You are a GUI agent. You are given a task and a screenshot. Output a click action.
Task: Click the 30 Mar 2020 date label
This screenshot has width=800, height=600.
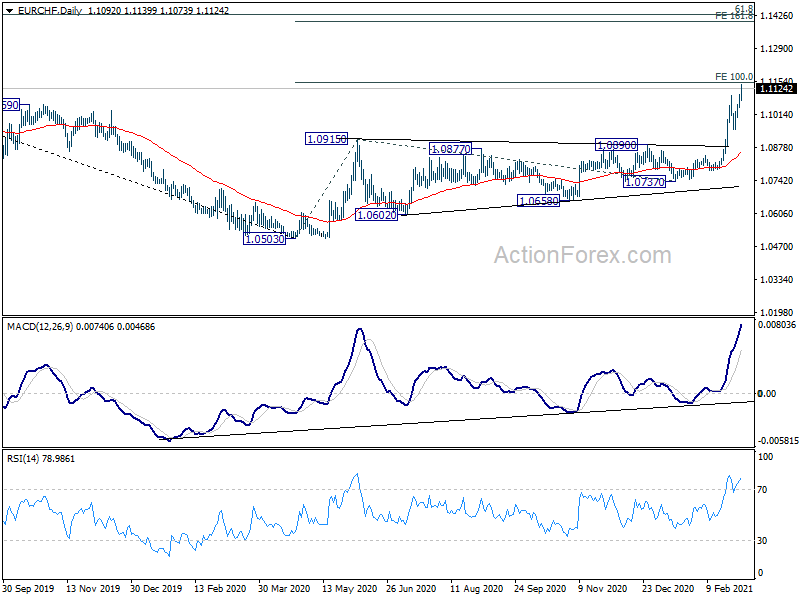point(284,588)
